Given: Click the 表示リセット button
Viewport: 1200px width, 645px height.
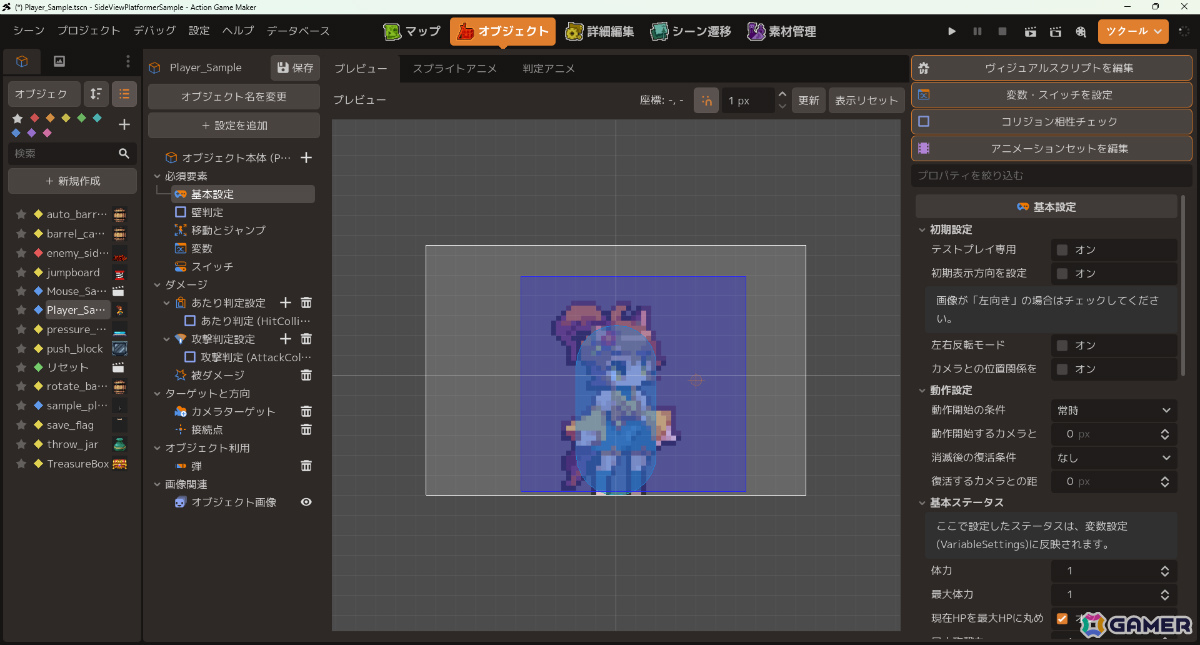Looking at the screenshot, I should click(866, 100).
